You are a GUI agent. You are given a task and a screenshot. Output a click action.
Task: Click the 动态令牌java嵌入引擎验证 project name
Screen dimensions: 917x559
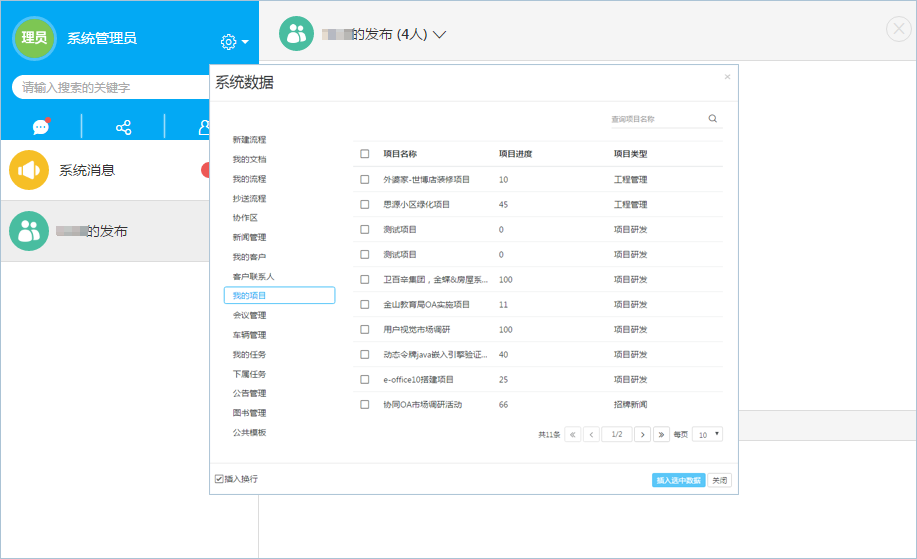435,354
